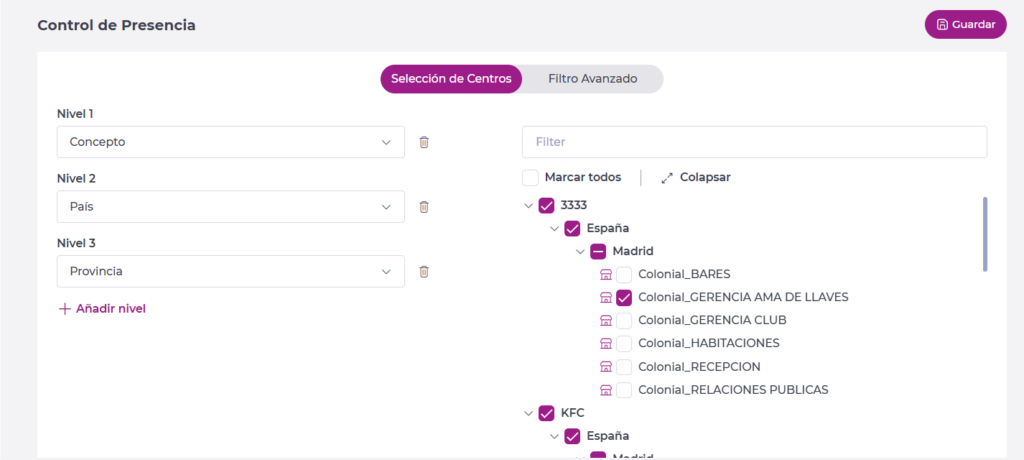Image resolution: width=1024 pixels, height=460 pixels.
Task: Click store icon beside Colonial_BARES
Action: click(605, 274)
